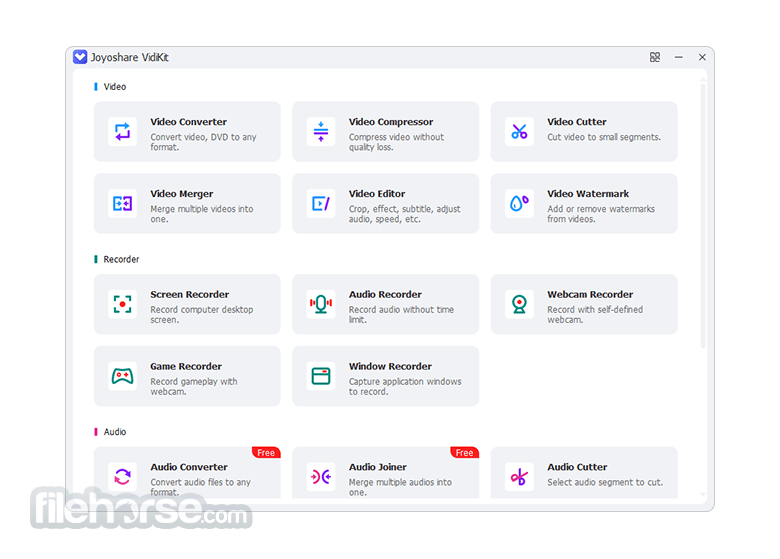Click 'Cut video to small segments.' text
This screenshot has width=780, height=559.
click(x=604, y=137)
